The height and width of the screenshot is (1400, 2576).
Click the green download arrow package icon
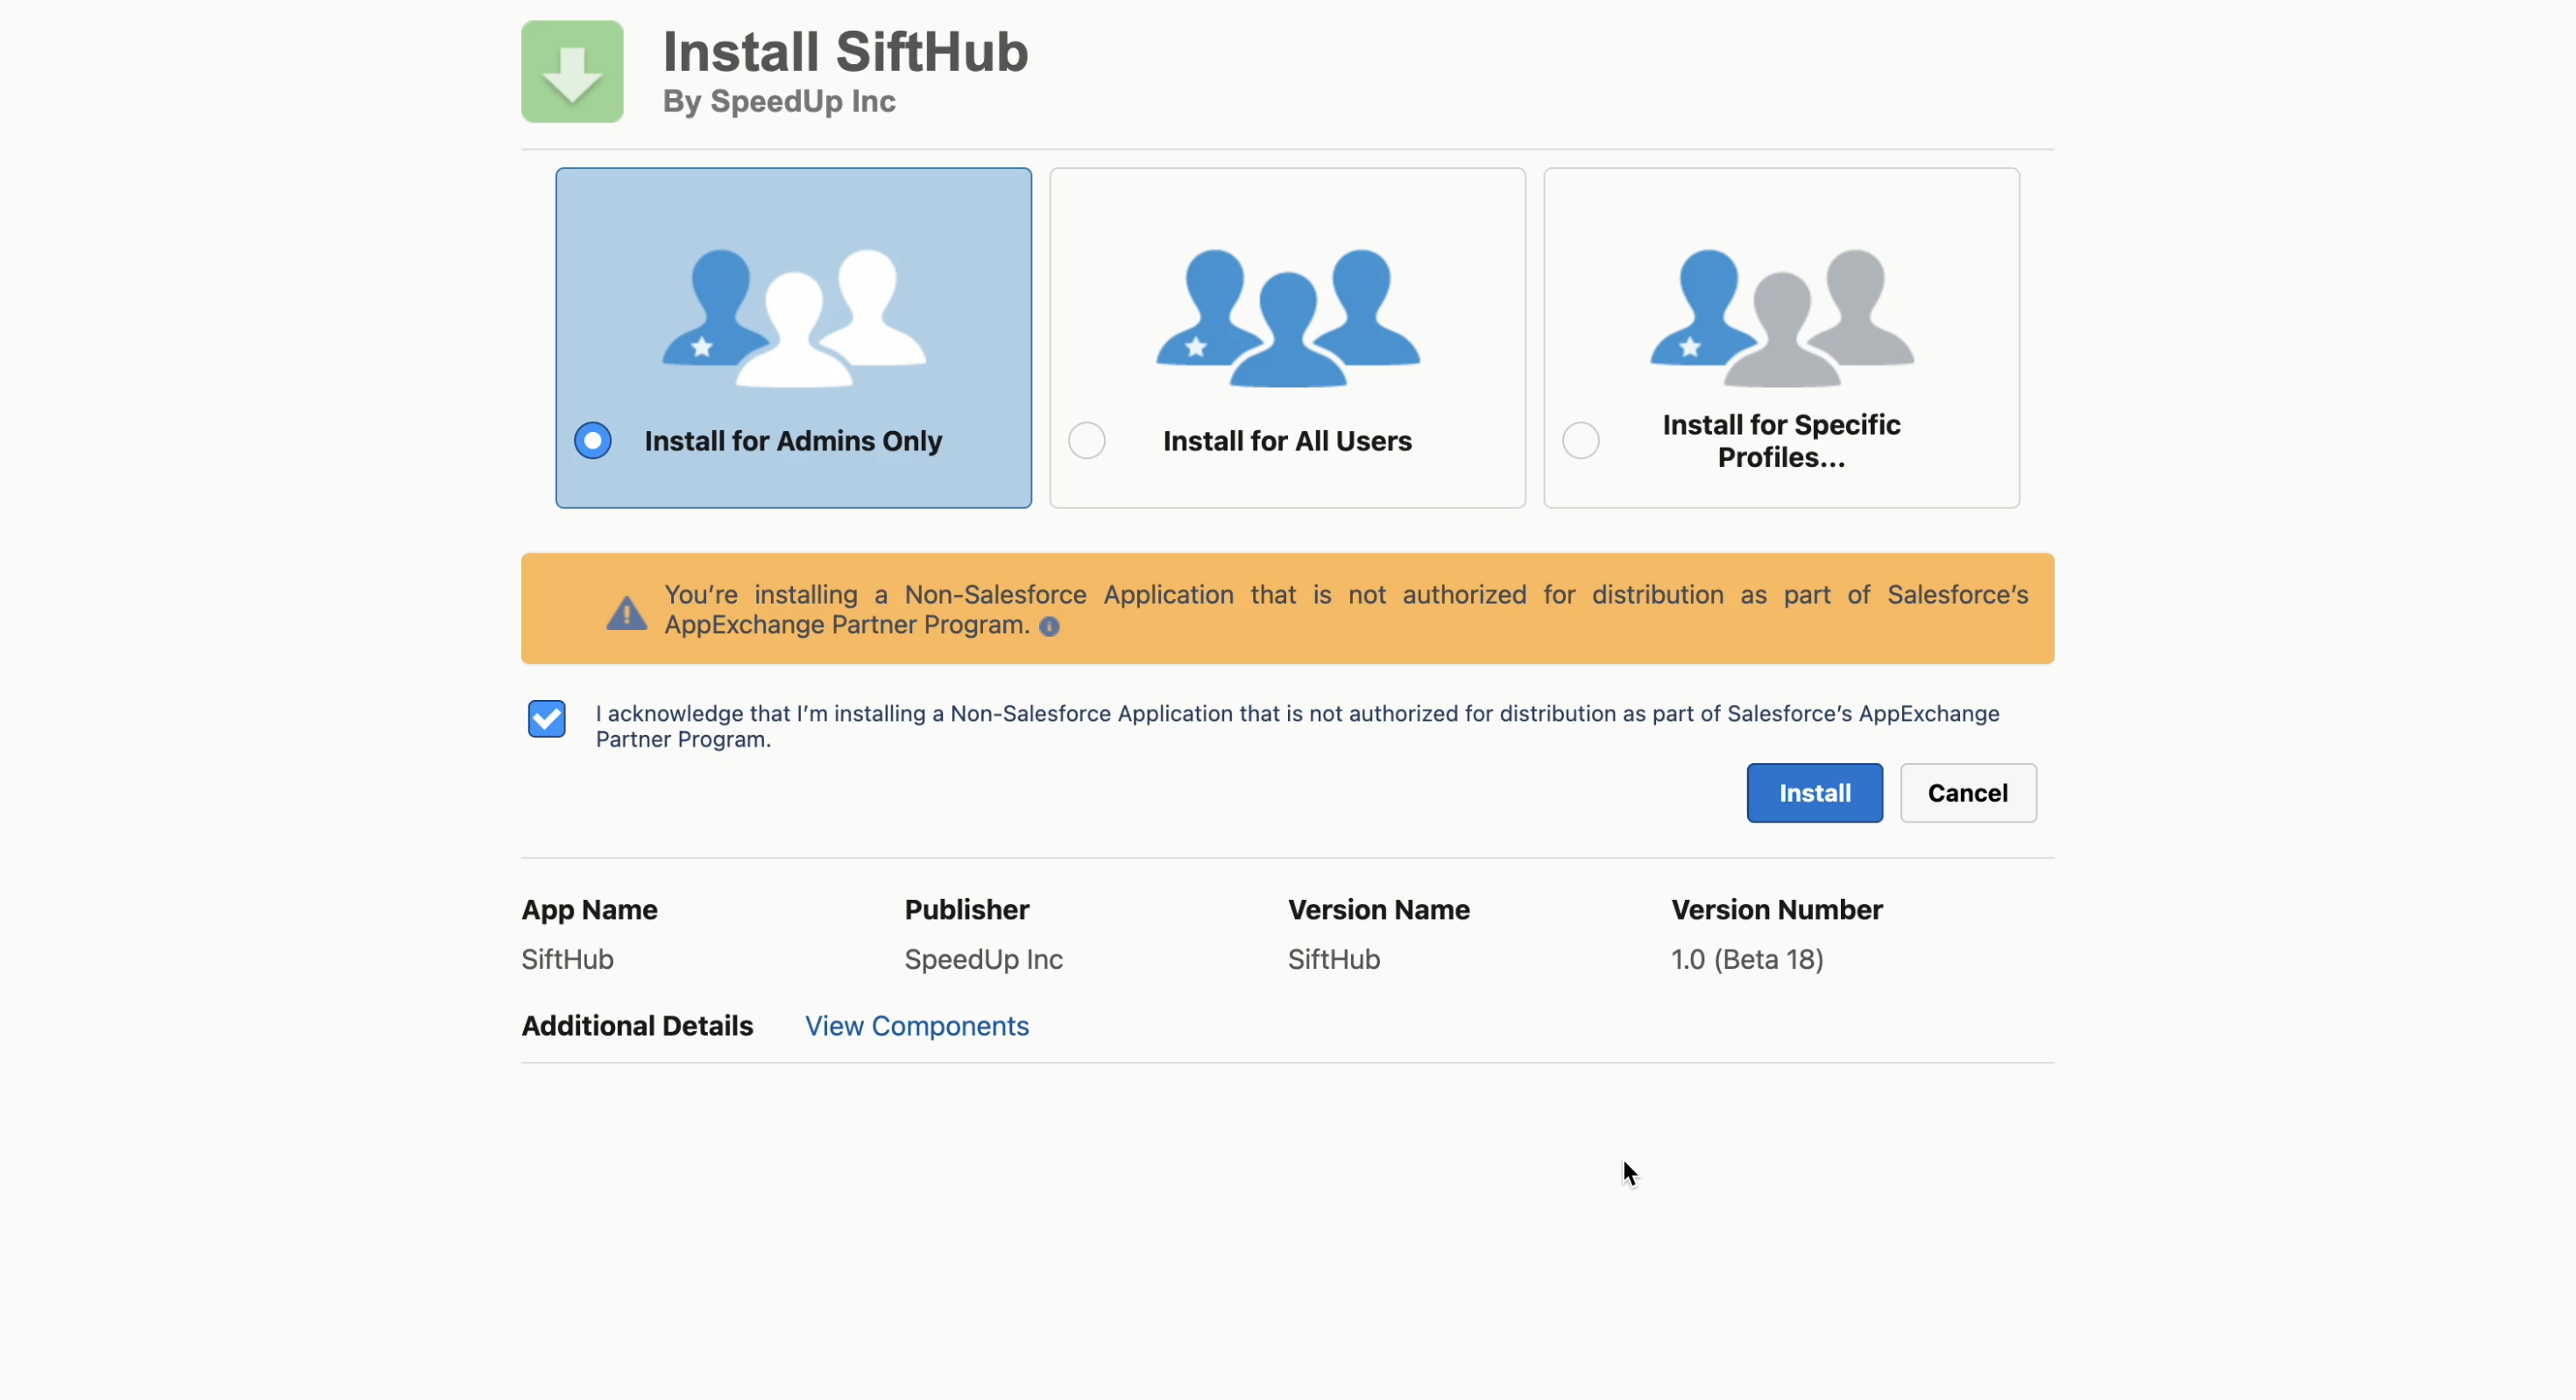click(572, 72)
